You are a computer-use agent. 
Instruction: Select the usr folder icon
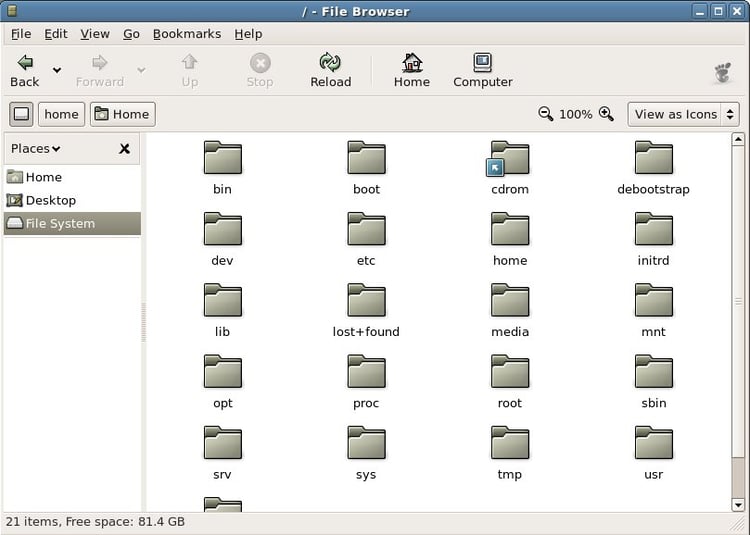point(653,443)
